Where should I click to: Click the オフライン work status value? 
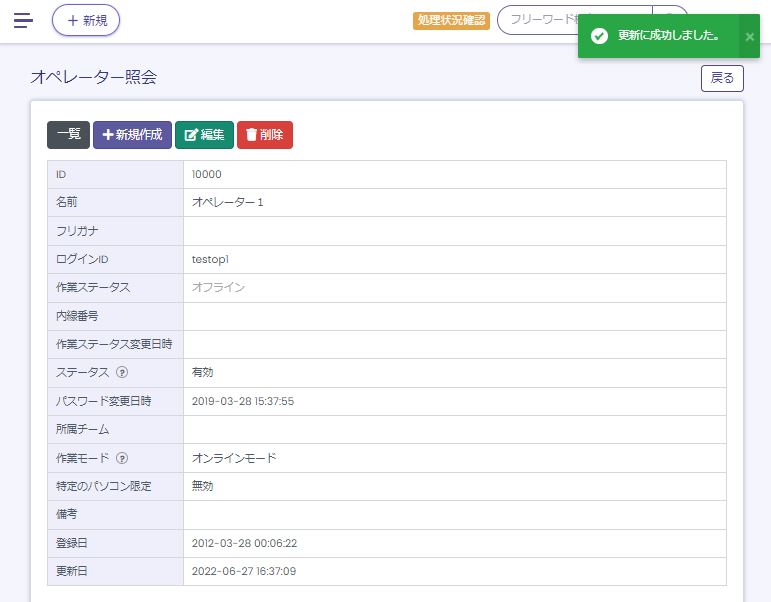tap(218, 287)
